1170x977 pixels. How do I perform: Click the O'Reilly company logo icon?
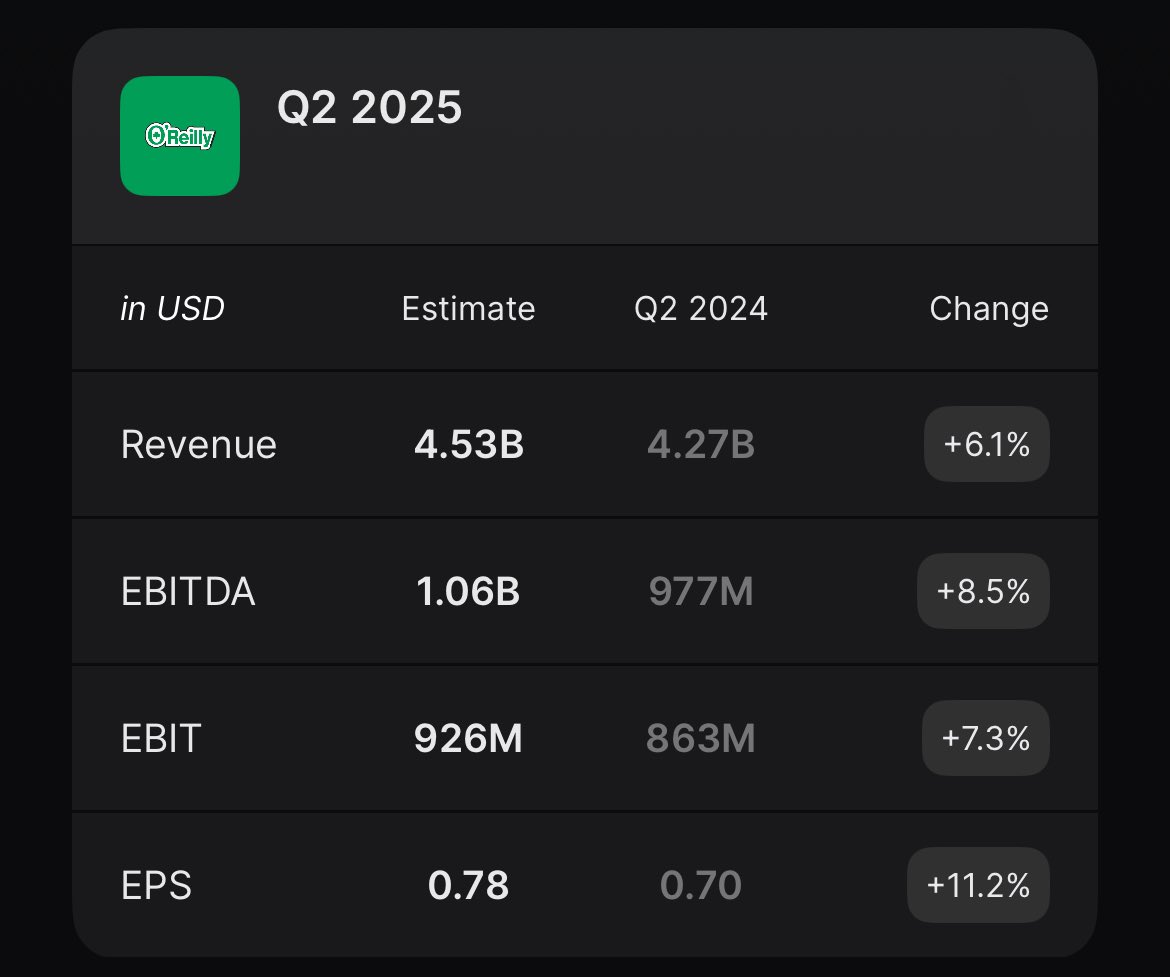pyautogui.click(x=180, y=136)
